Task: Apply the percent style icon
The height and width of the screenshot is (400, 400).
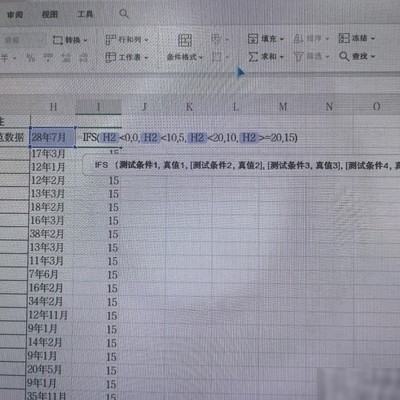Action: tap(31, 58)
